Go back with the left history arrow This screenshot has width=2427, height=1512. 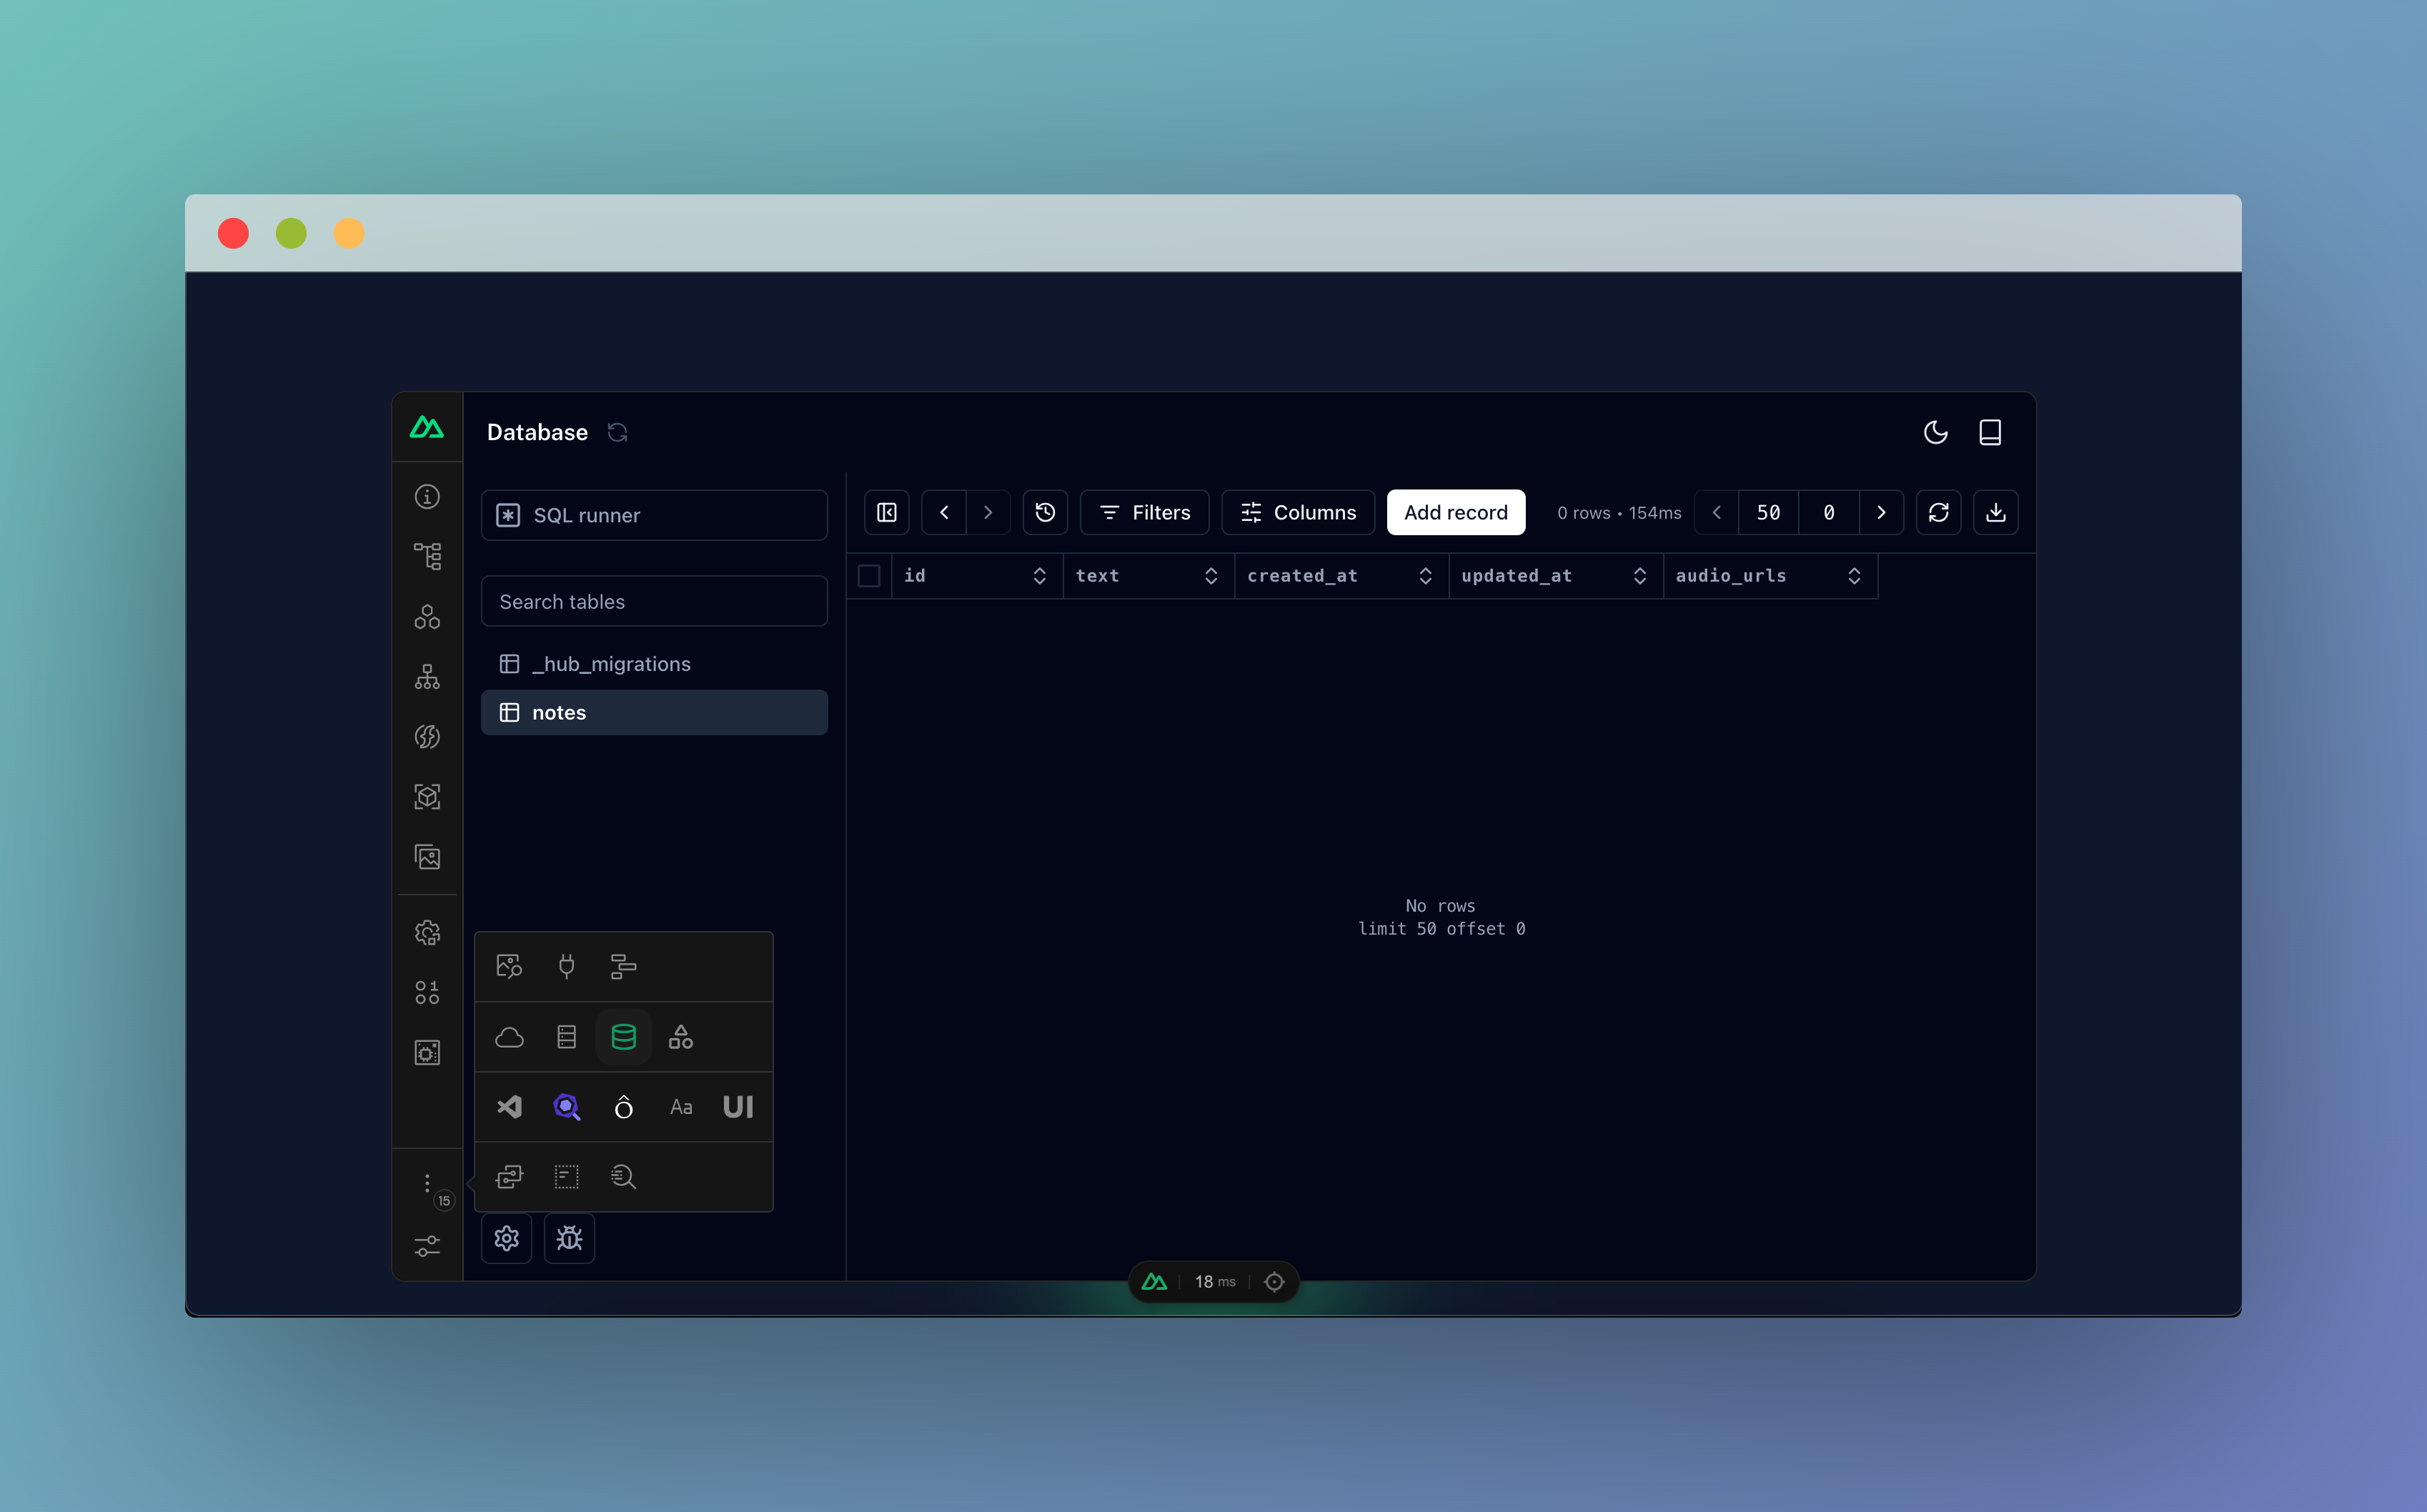944,513
